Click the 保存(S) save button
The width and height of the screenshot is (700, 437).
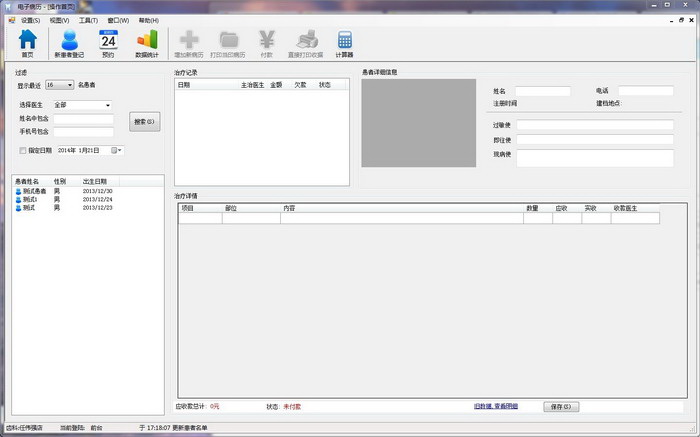click(x=560, y=407)
